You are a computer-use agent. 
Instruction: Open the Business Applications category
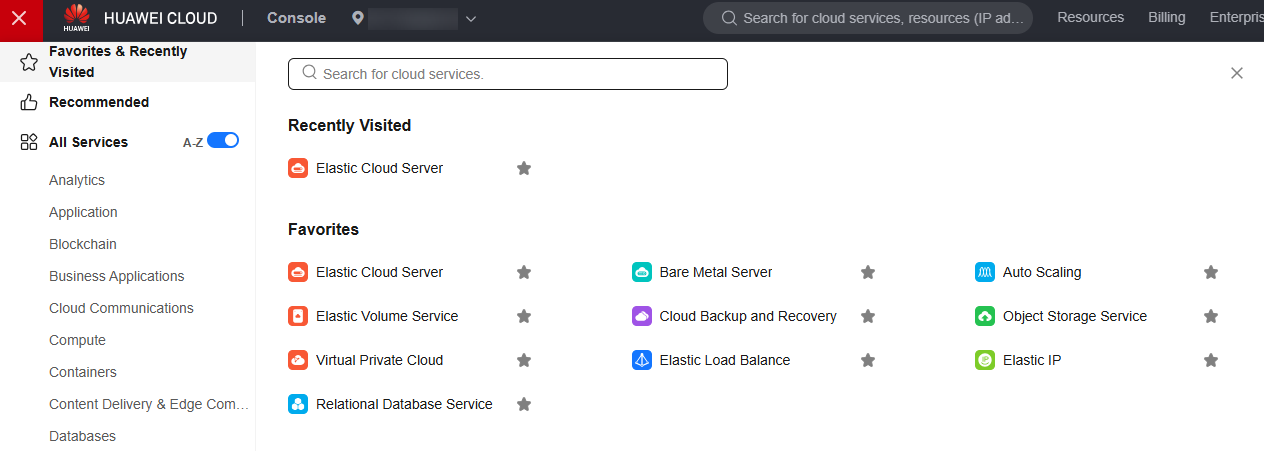point(117,276)
